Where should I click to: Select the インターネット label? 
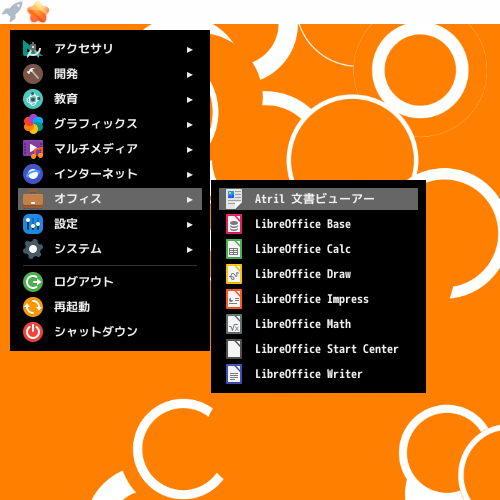tap(96, 174)
